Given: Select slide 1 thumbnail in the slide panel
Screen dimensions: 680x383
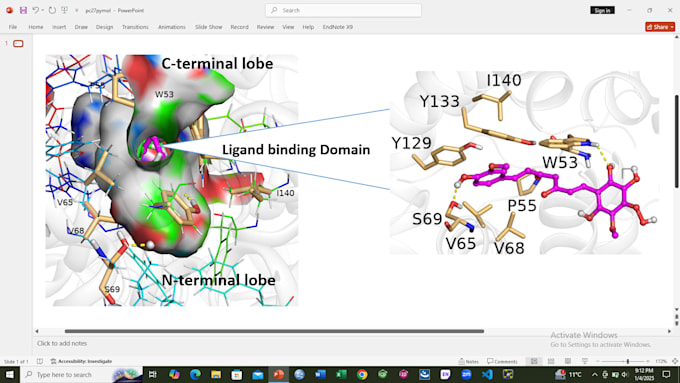Looking at the screenshot, I should coord(18,44).
